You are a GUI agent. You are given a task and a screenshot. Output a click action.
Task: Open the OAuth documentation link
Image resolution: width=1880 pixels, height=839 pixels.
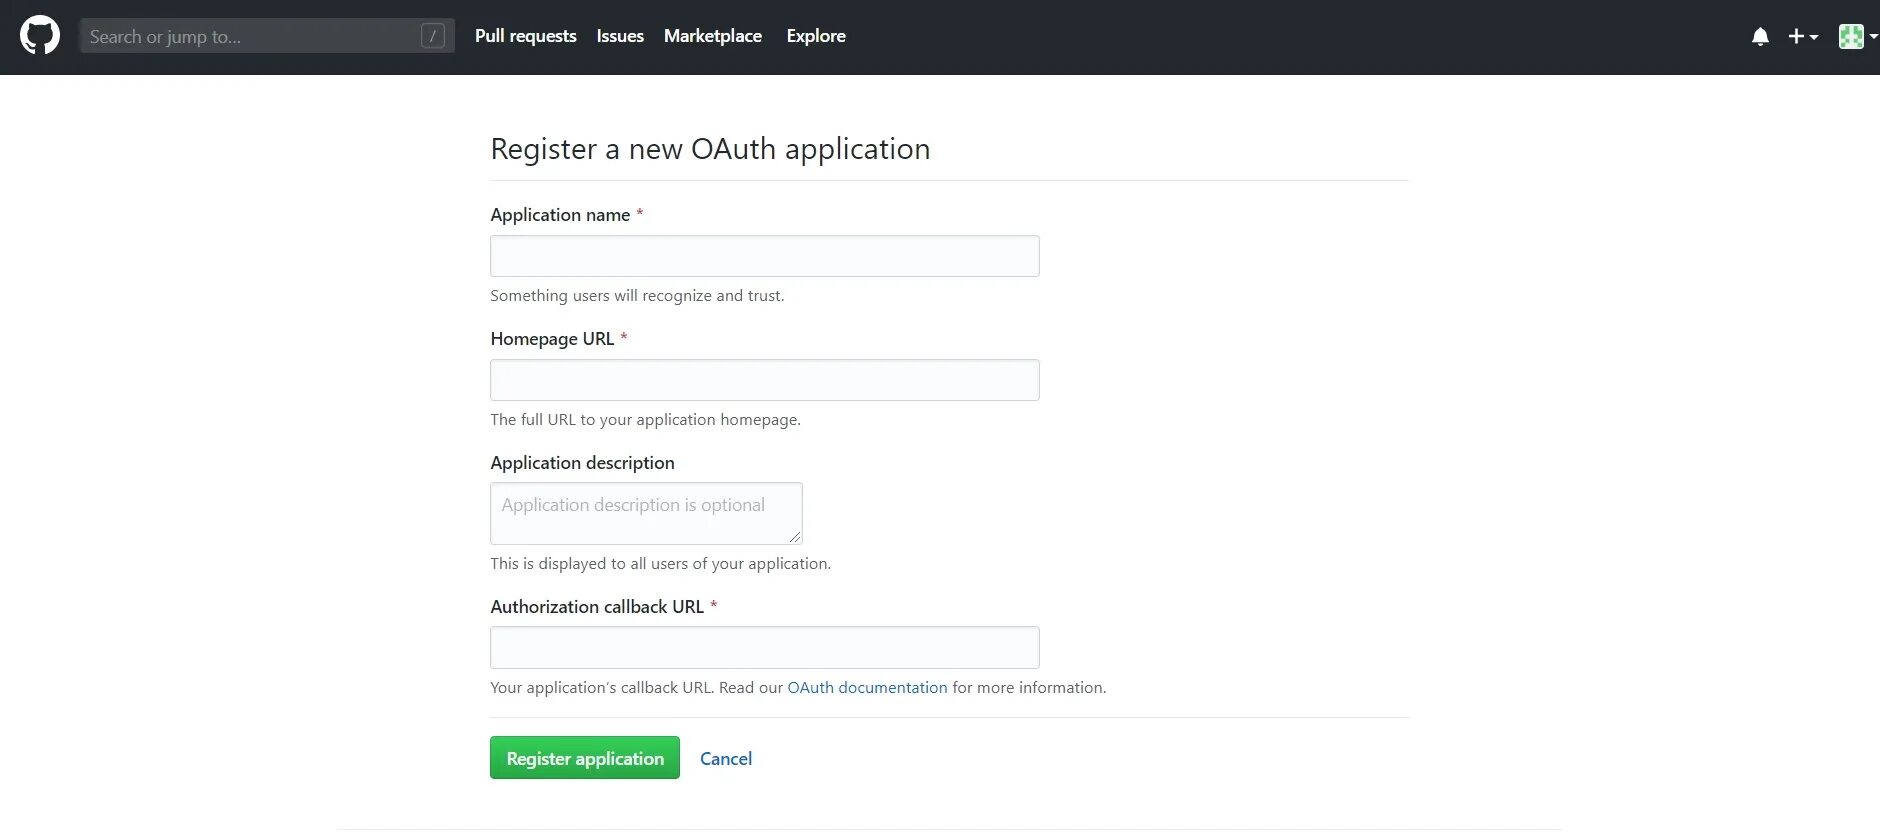(867, 688)
